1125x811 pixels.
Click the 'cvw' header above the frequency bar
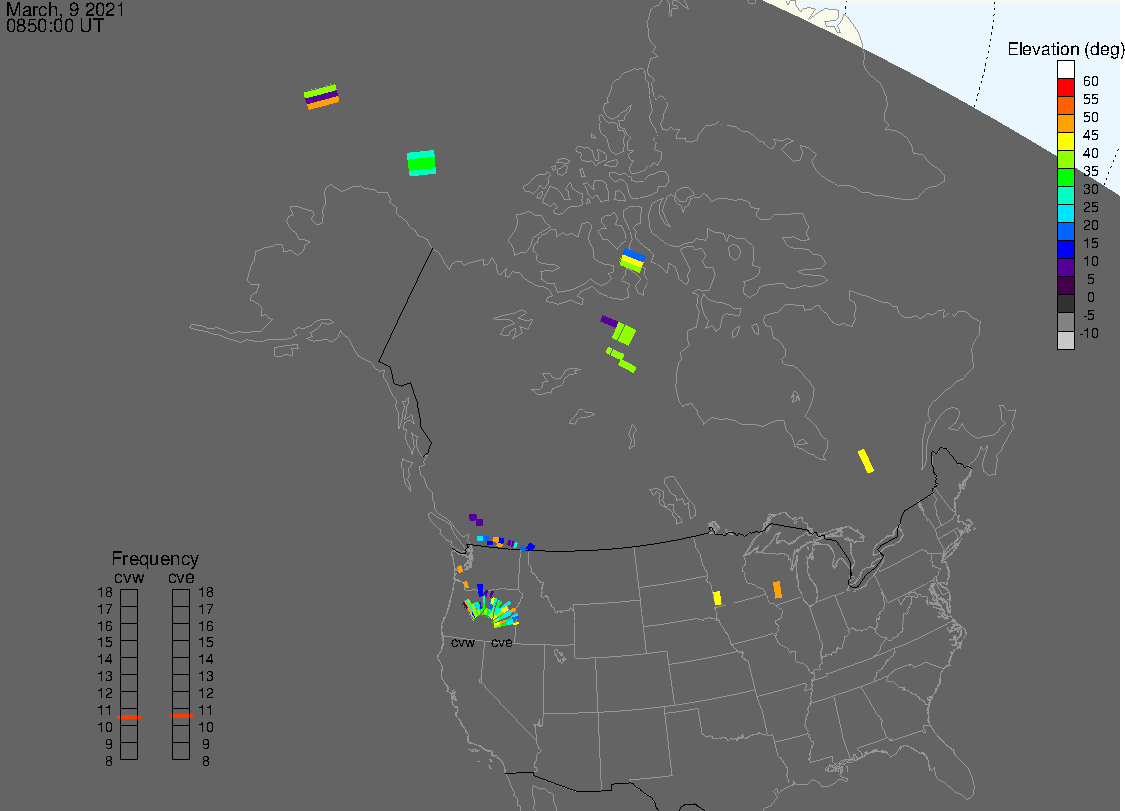(129, 578)
